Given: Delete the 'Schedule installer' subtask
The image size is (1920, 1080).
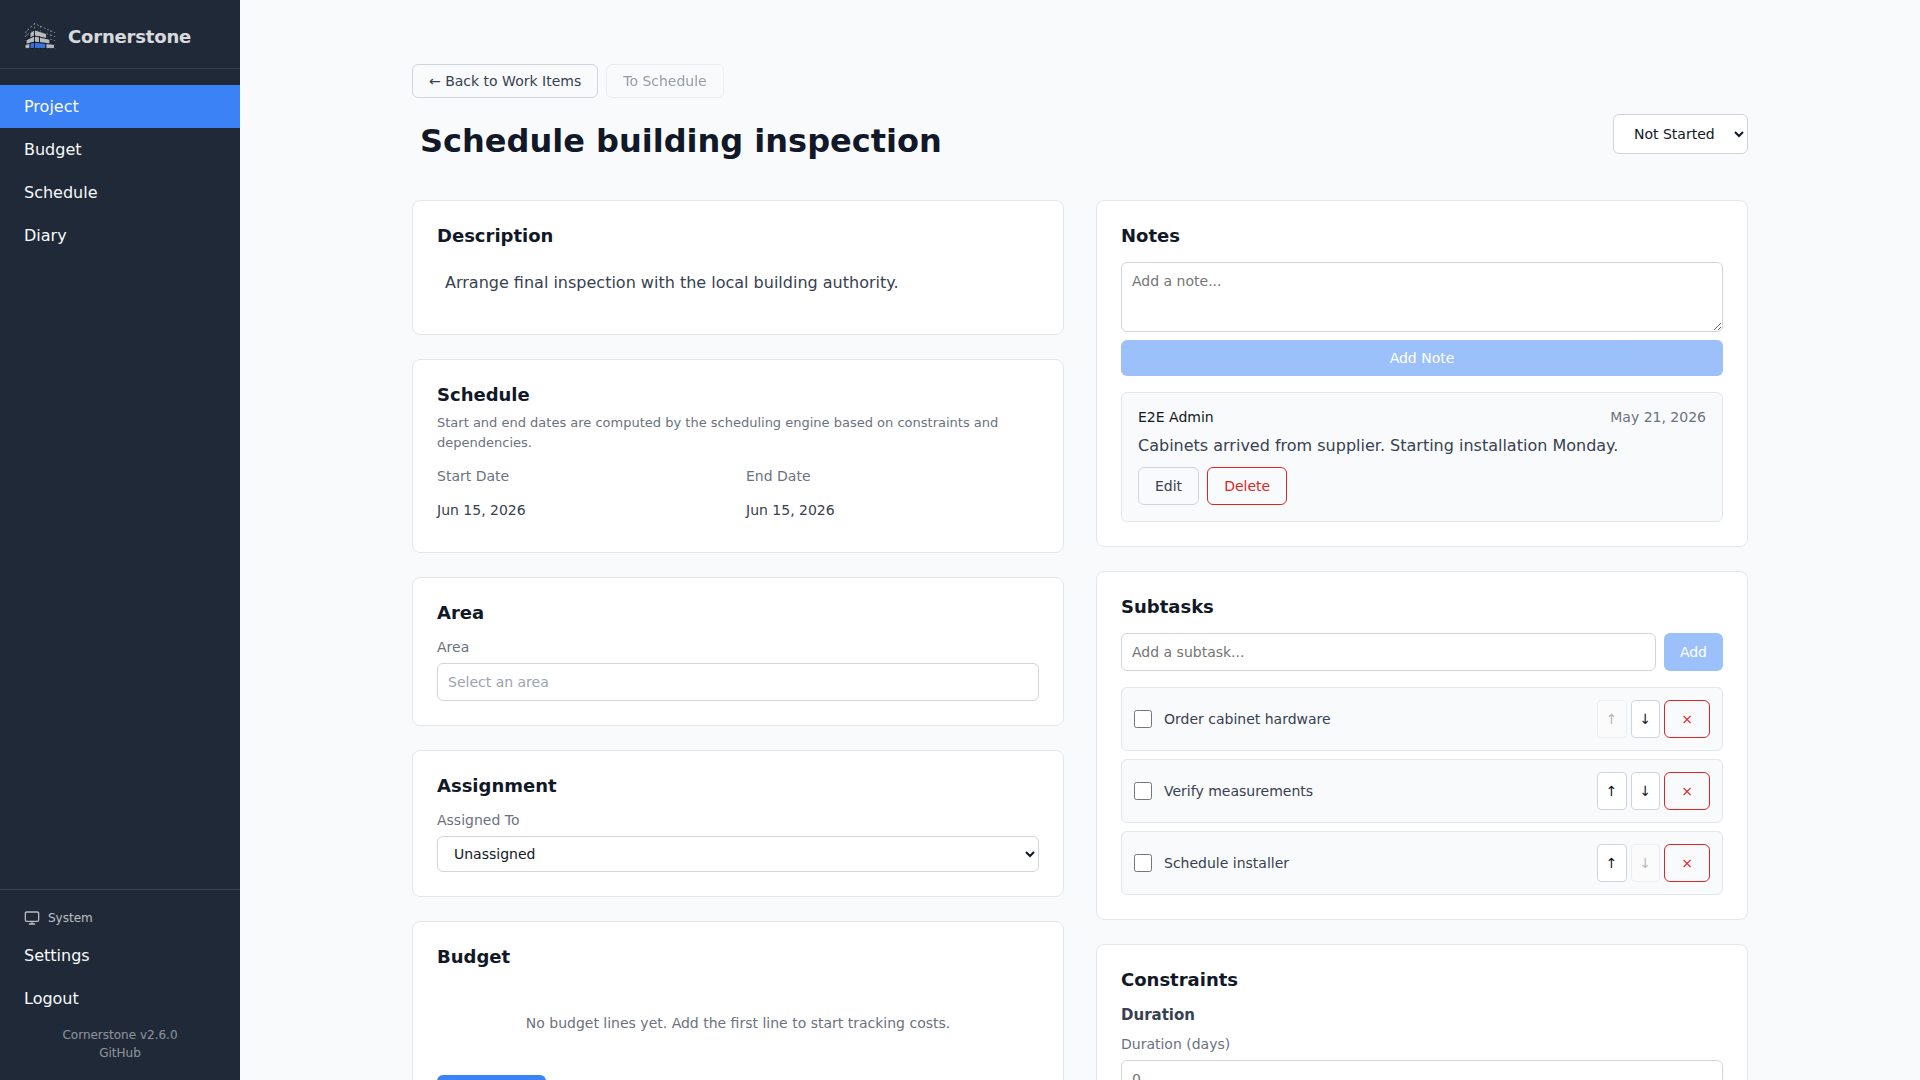Looking at the screenshot, I should tap(1687, 863).
